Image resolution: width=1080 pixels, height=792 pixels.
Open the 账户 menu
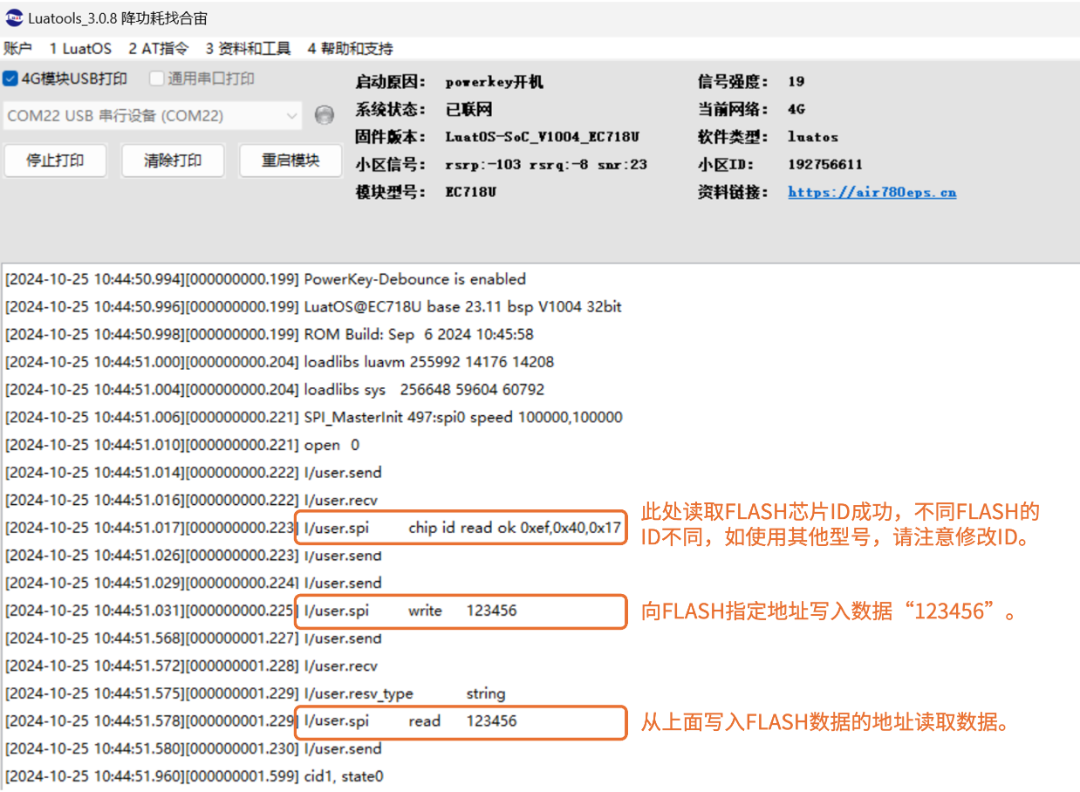click(x=20, y=48)
